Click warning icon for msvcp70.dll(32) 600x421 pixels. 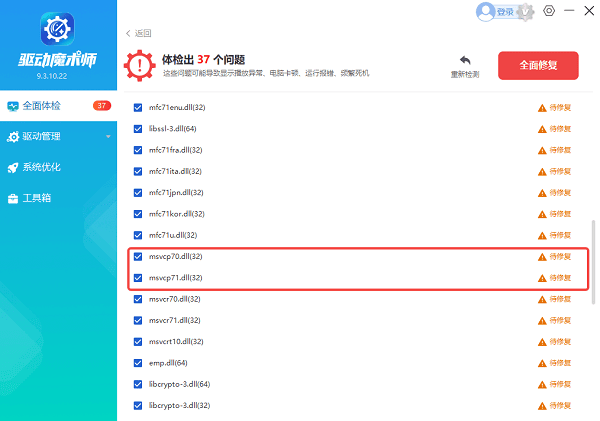[x=542, y=257]
